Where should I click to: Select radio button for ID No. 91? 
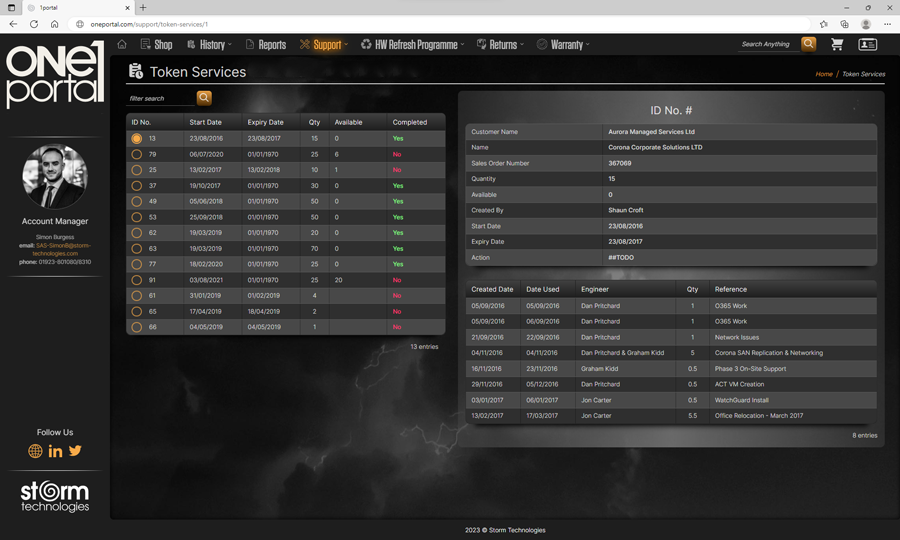(x=137, y=280)
